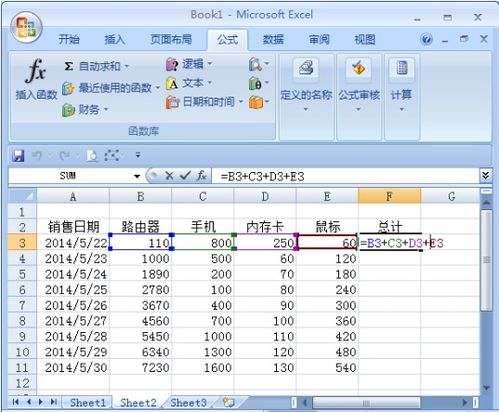Expand Formula Auditing dropdown arrow
The image size is (499, 412).
point(359,109)
